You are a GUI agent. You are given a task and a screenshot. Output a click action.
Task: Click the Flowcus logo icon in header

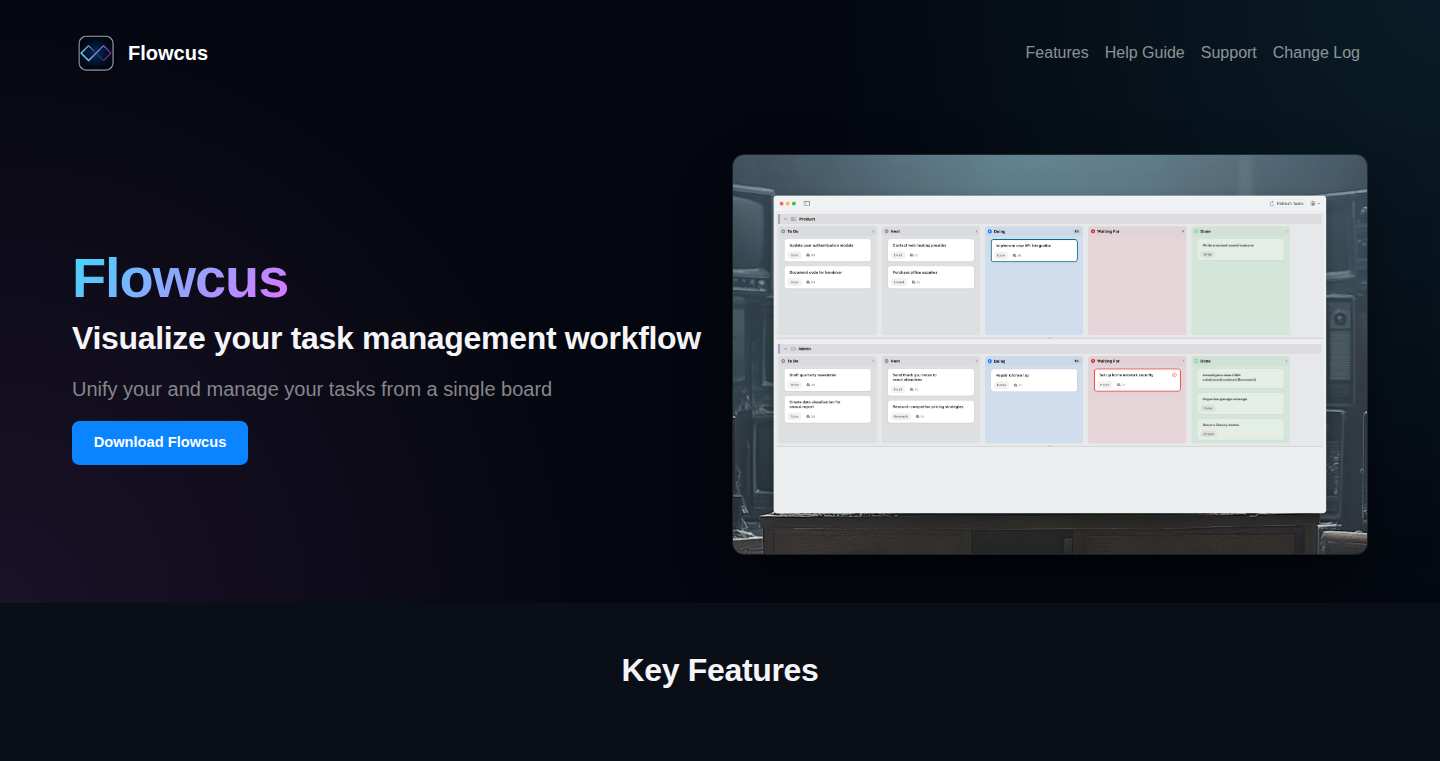click(96, 53)
